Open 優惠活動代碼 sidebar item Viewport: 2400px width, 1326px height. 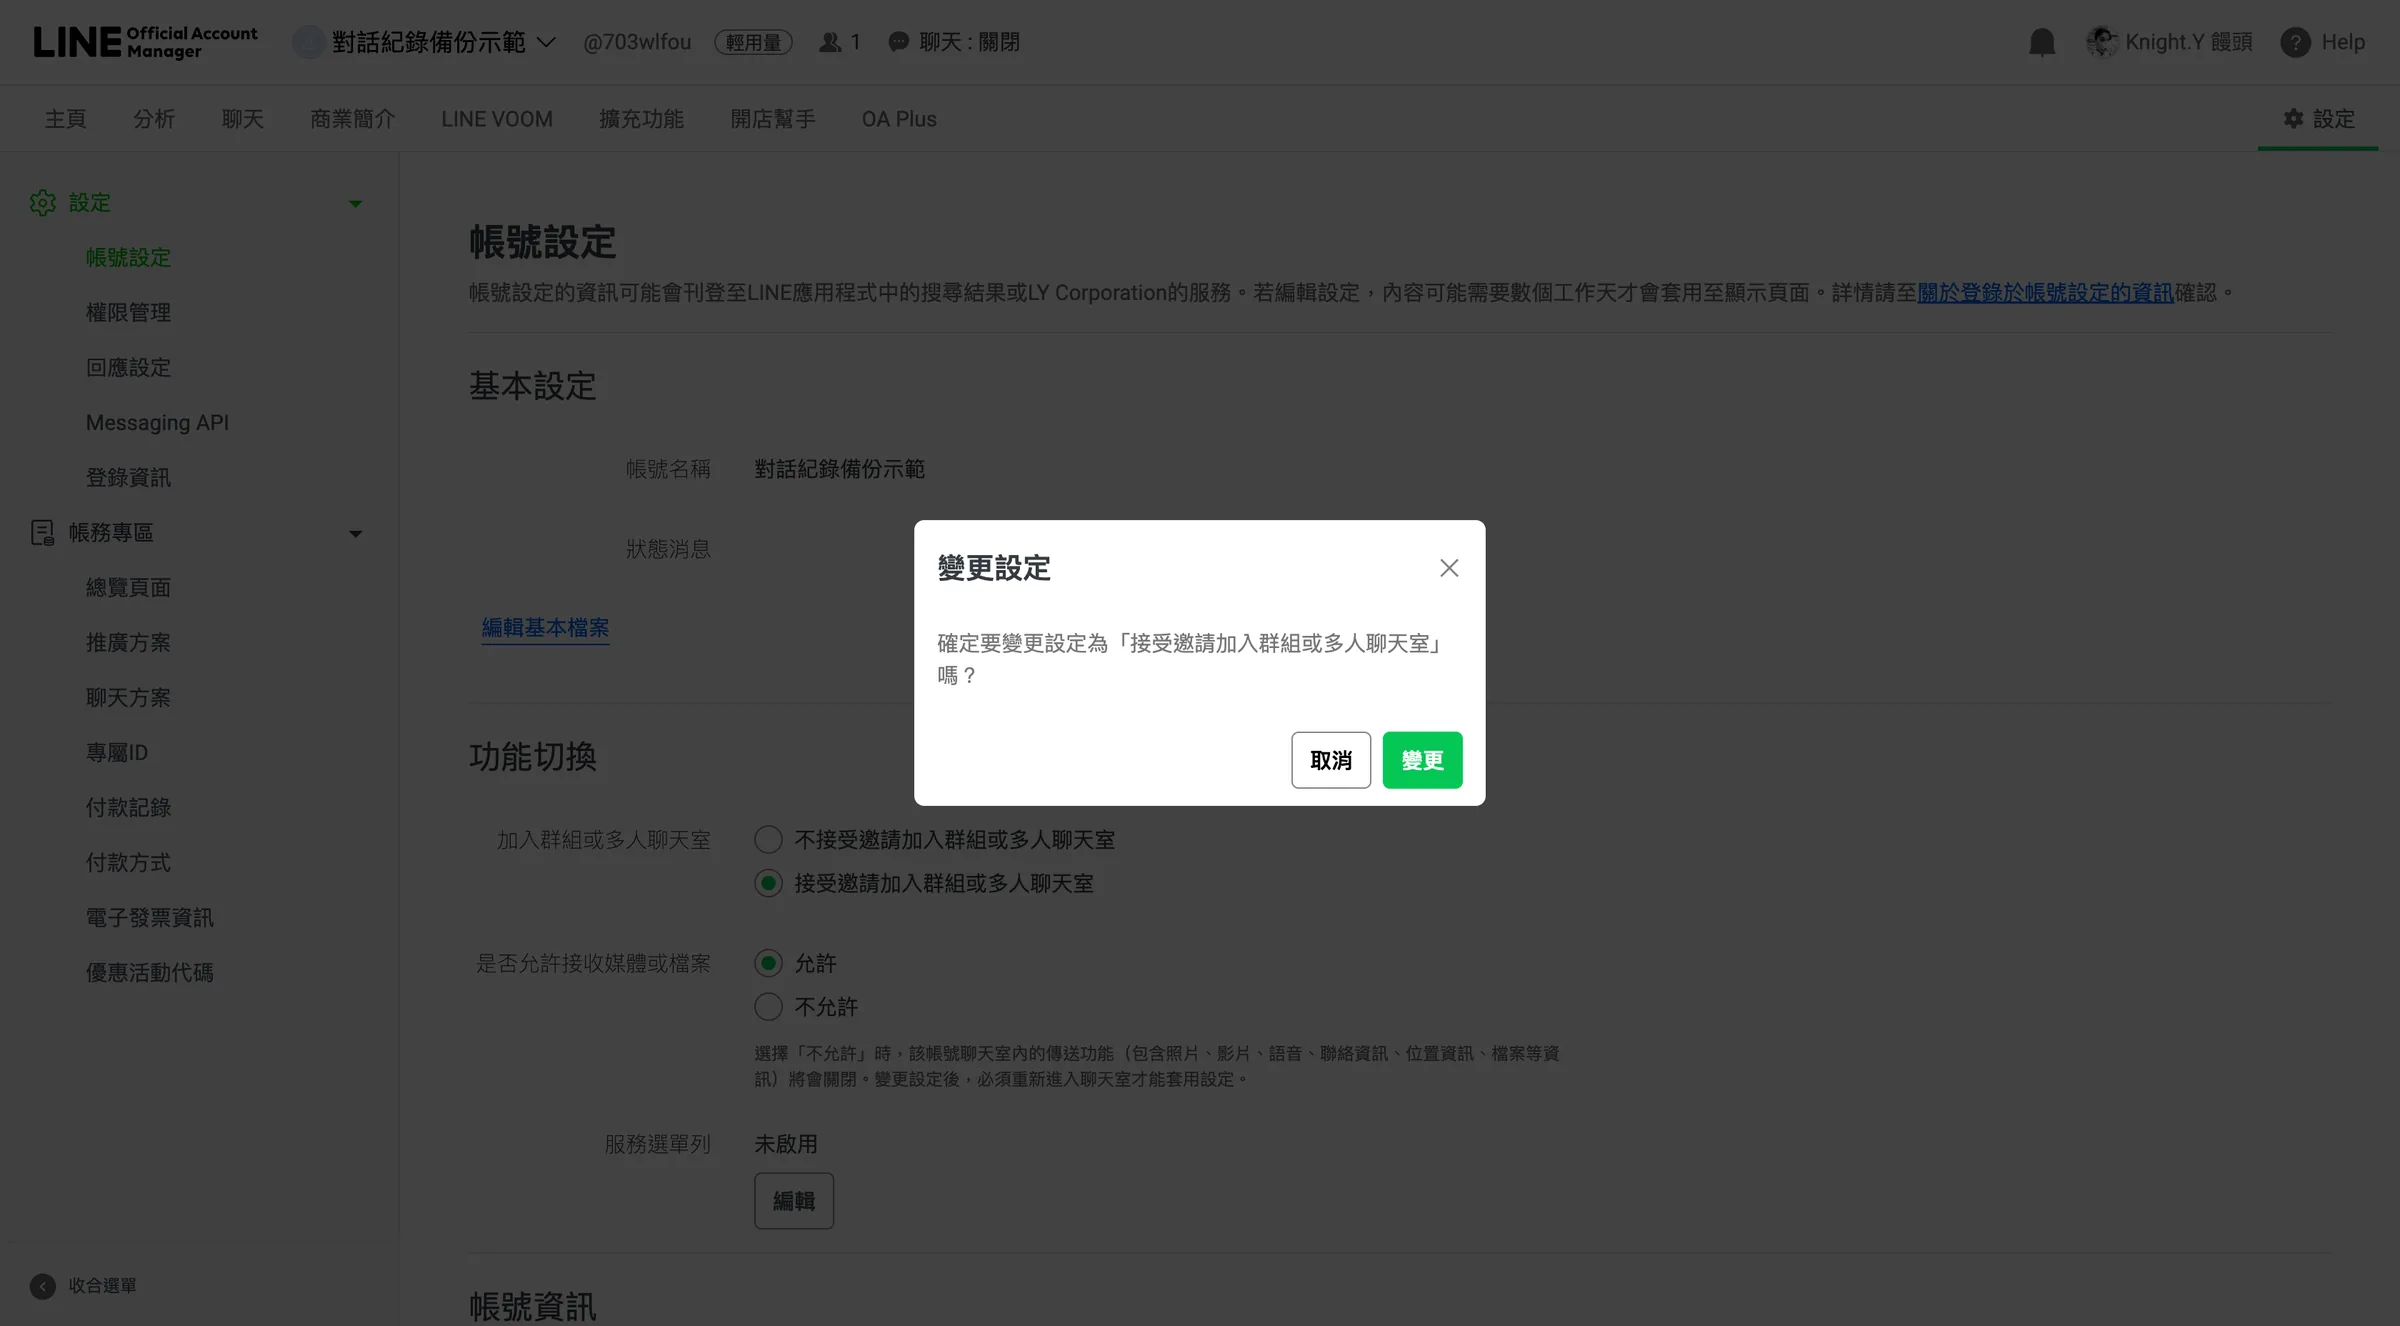150,973
